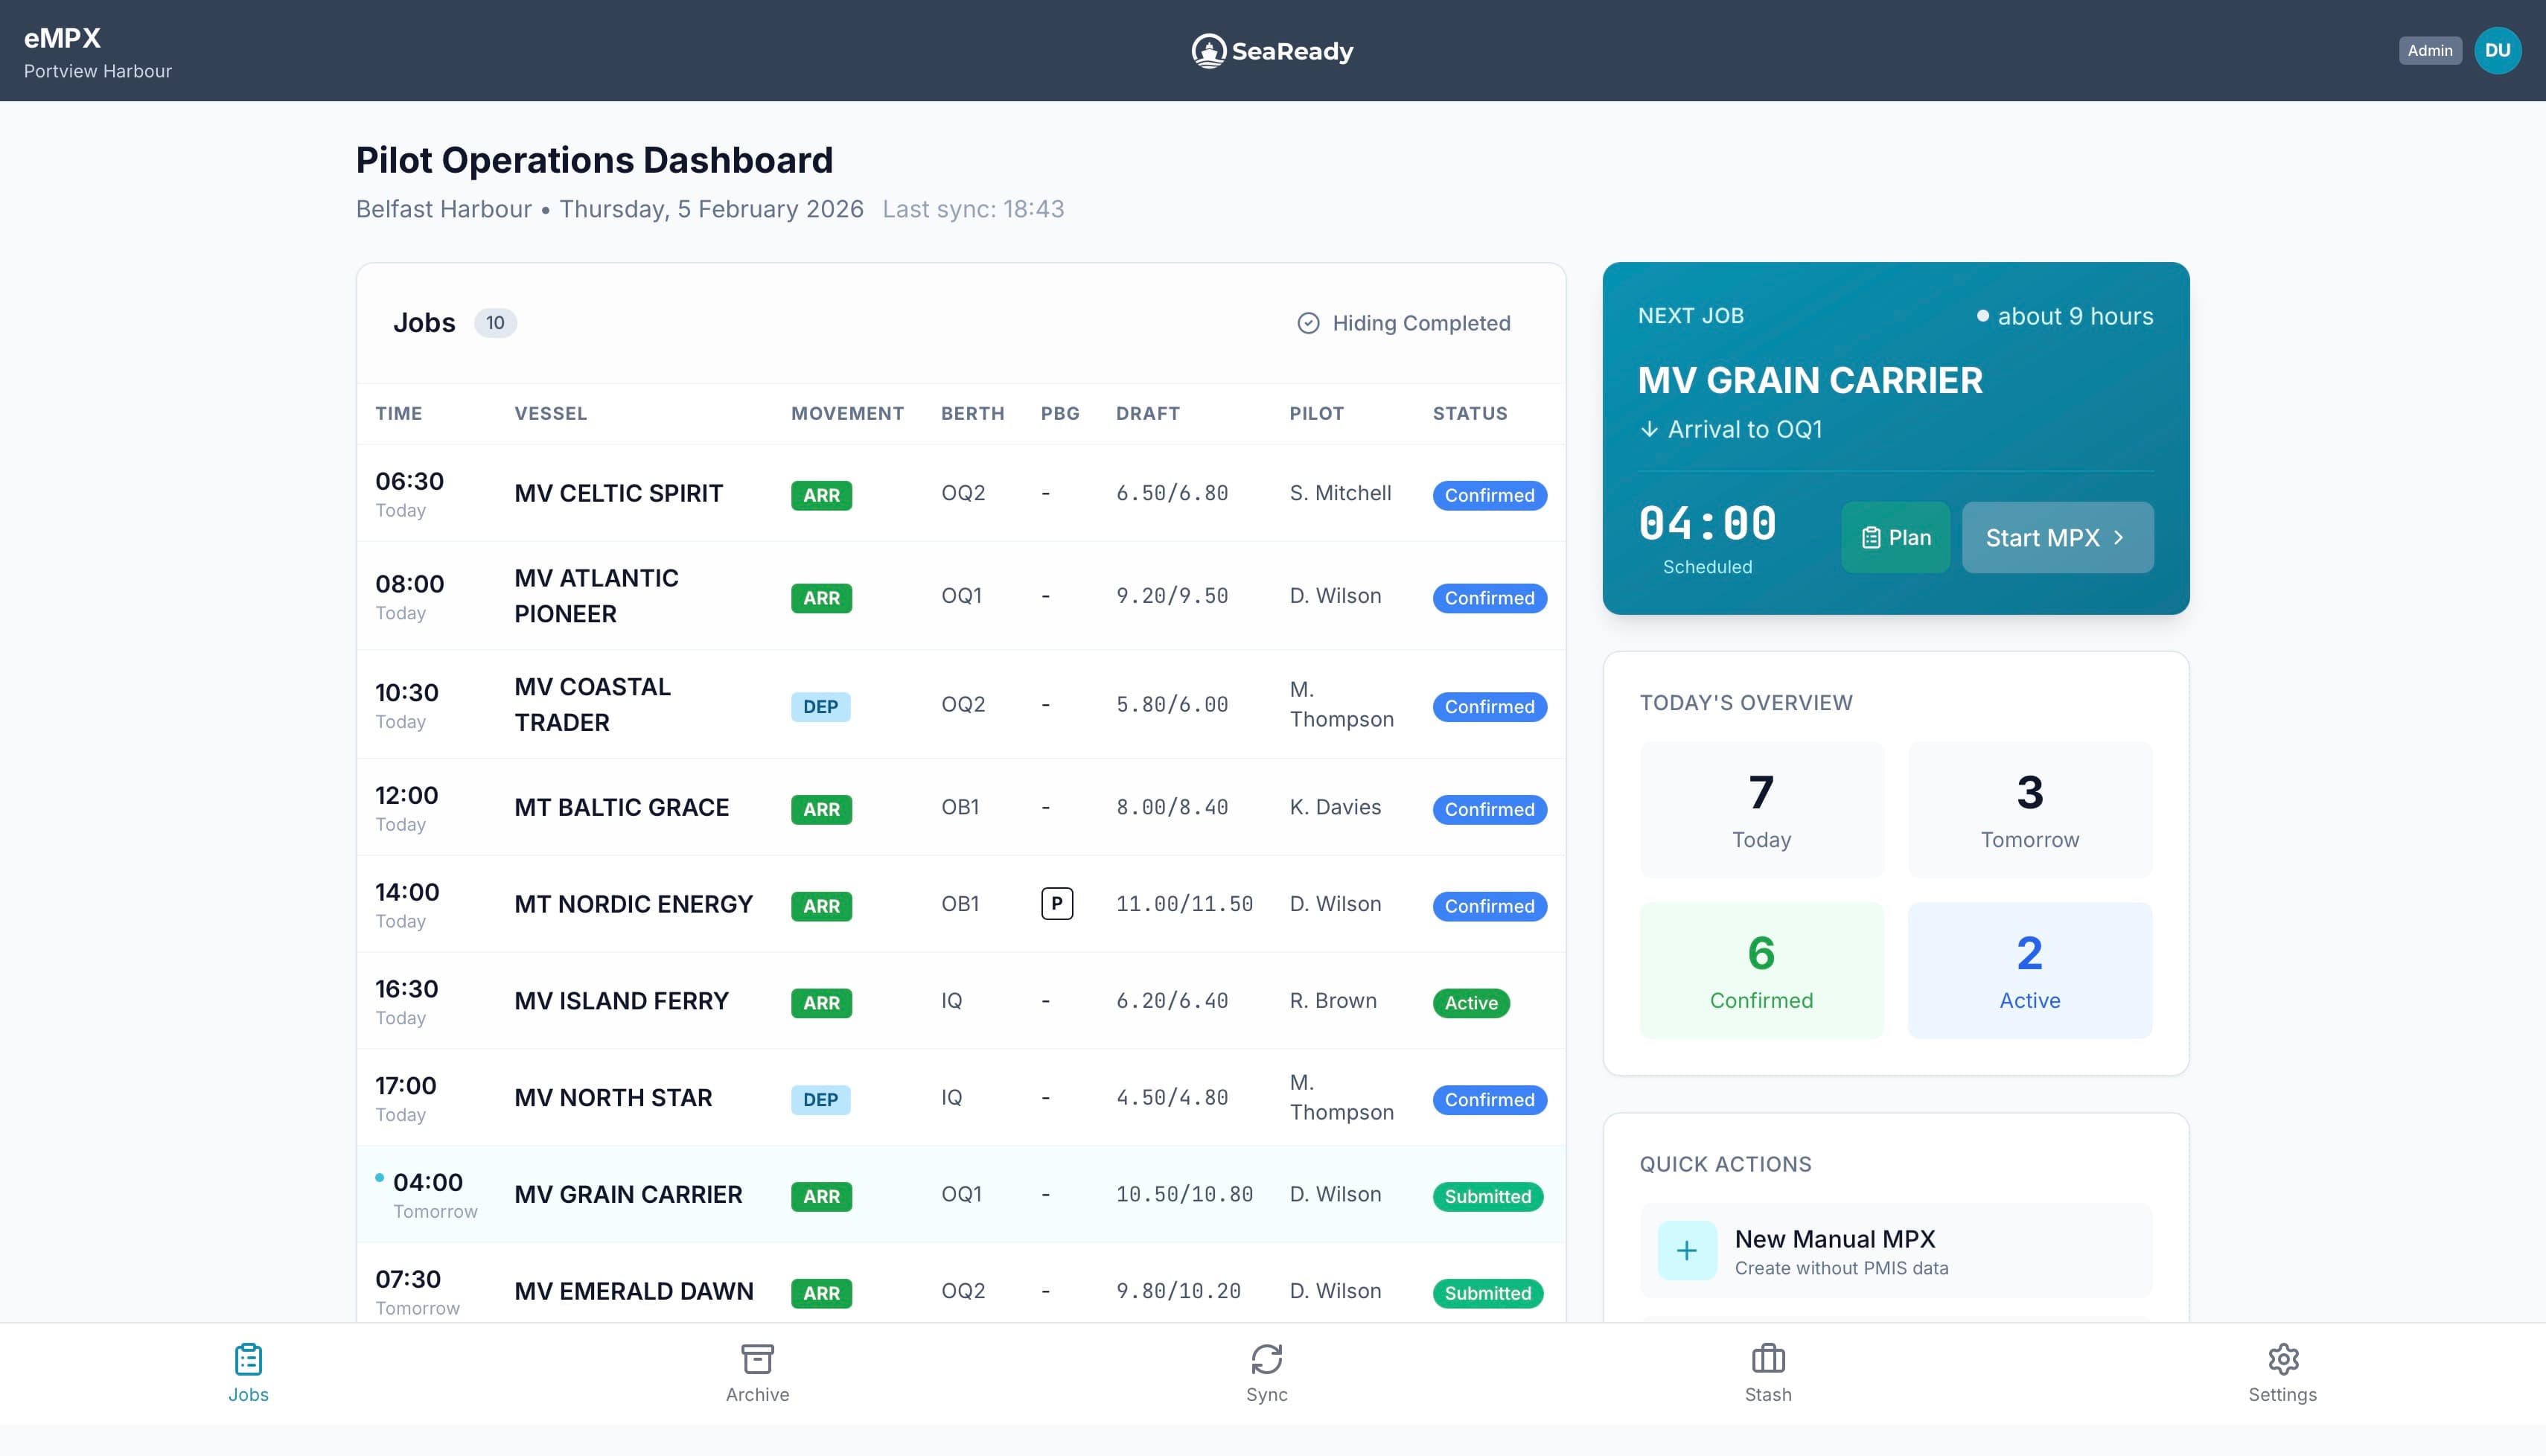This screenshot has height=1456, width=2546.
Task: Click the plus icon for New Manual MPX
Action: point(1687,1250)
